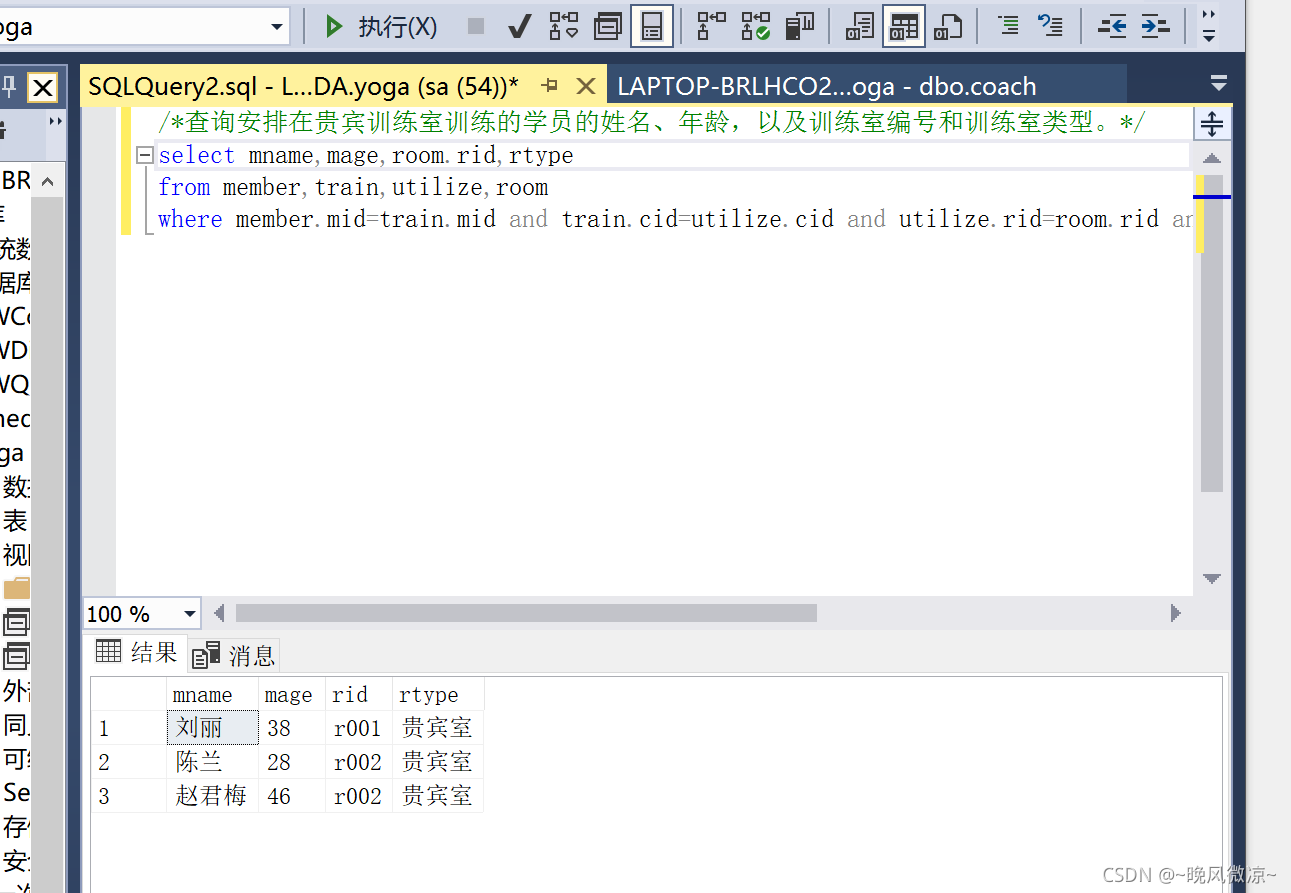Select the cell 赵君梅
Screen dimensions: 1291x893
[213, 796]
